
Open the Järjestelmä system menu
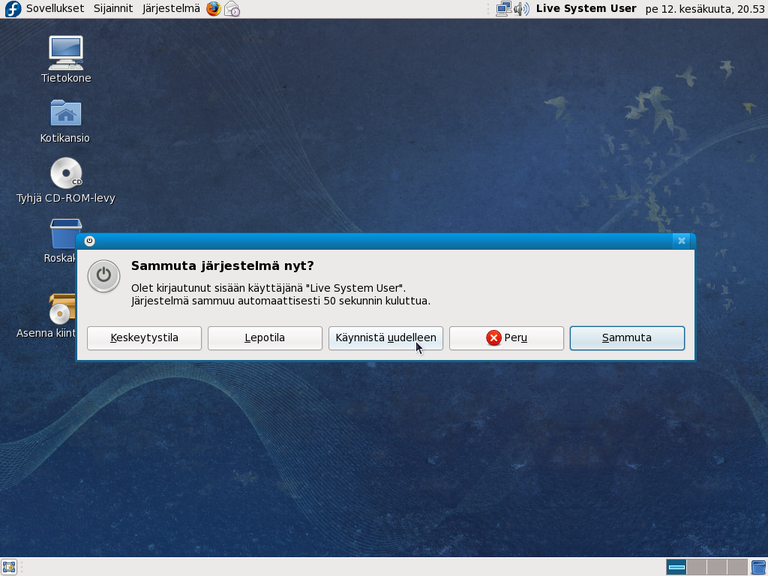tap(171, 9)
